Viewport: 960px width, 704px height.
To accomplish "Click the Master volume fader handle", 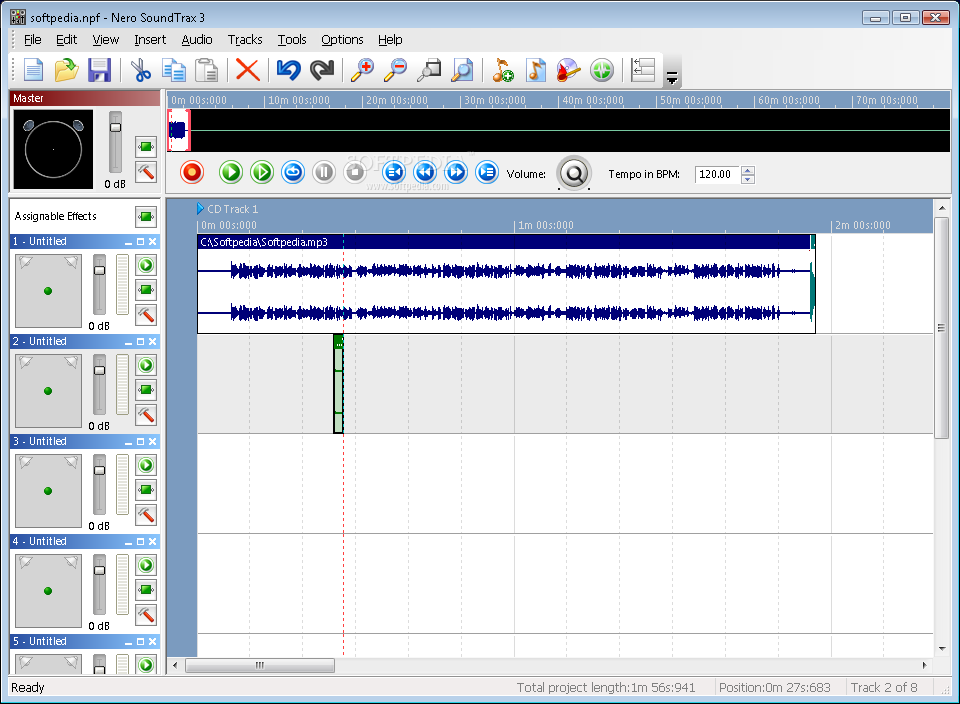I will tap(115, 127).
